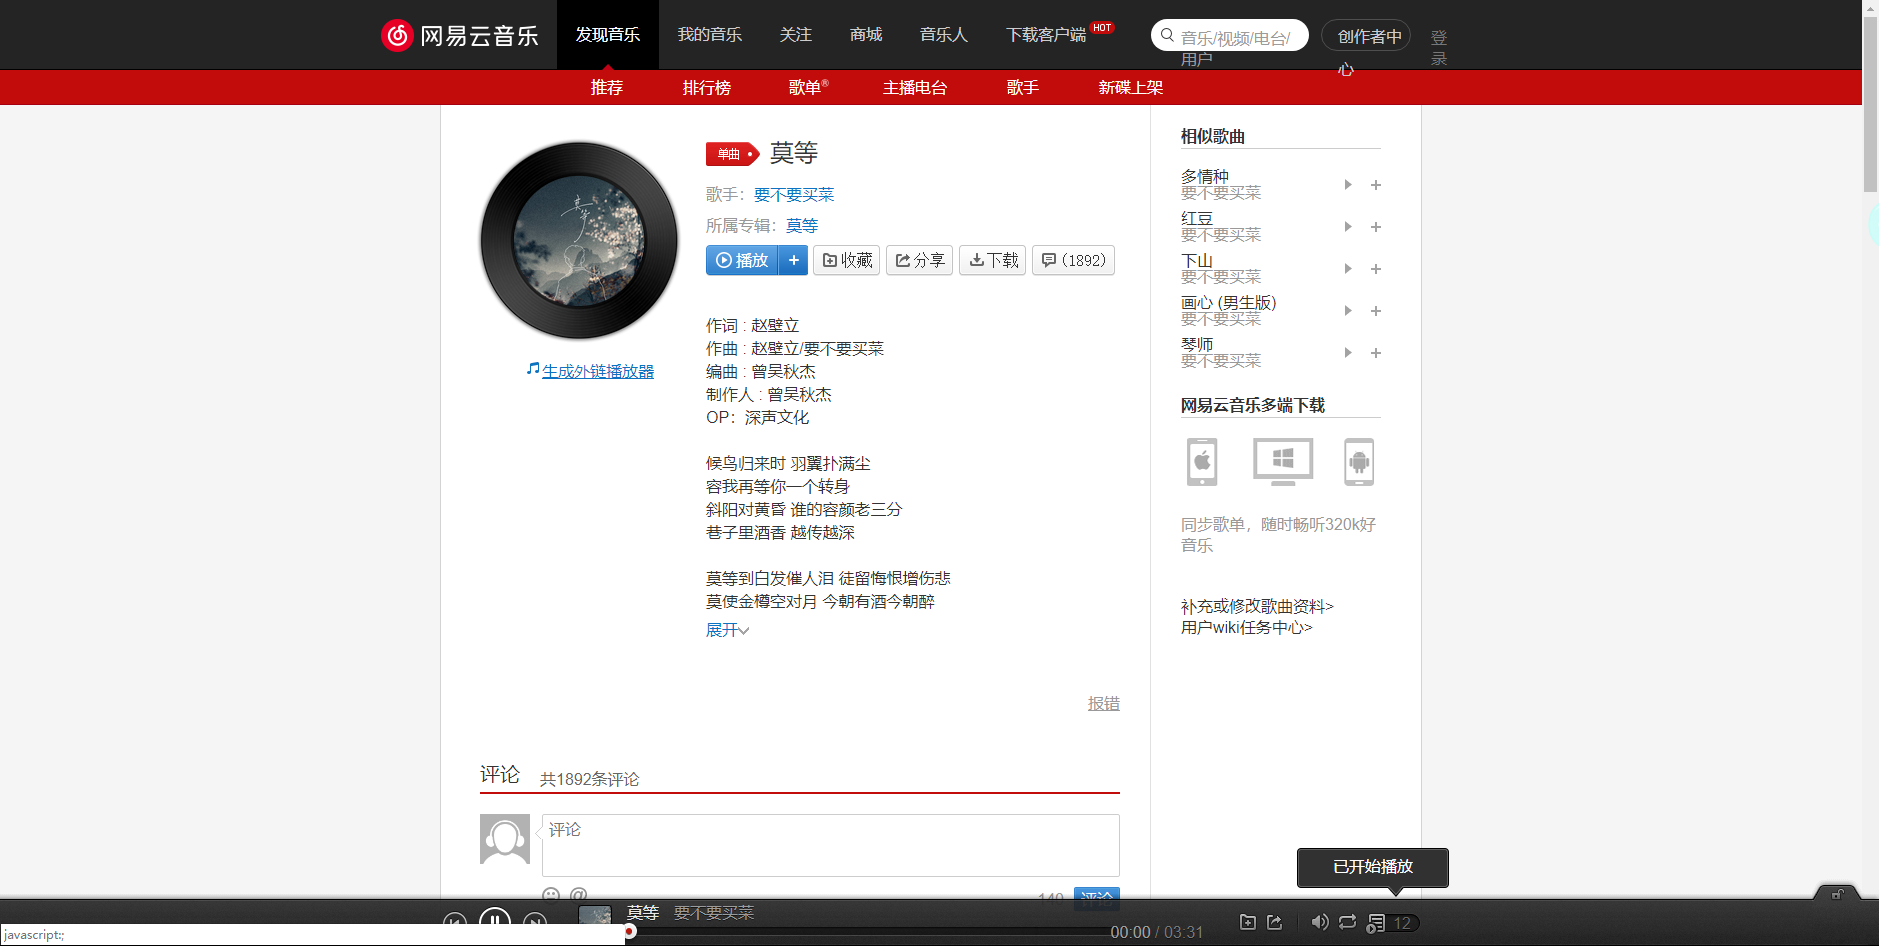Viewport: 1879px width, 946px height.
Task: Click the artist link 要不要买菜
Action: pyautogui.click(x=794, y=194)
